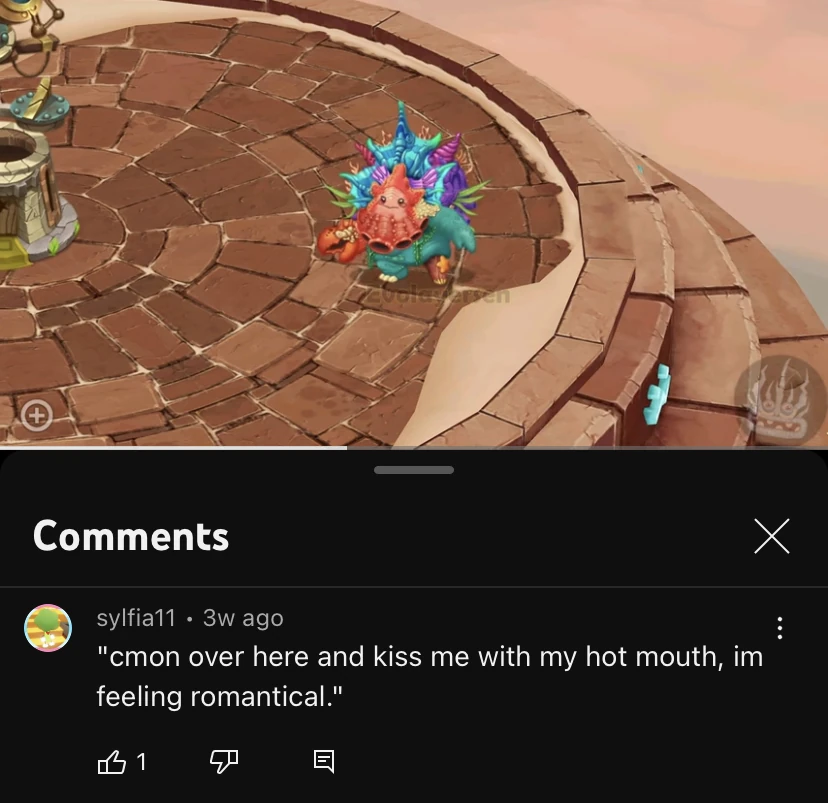Close the Comments panel with X
The image size is (828, 803).
(771, 536)
